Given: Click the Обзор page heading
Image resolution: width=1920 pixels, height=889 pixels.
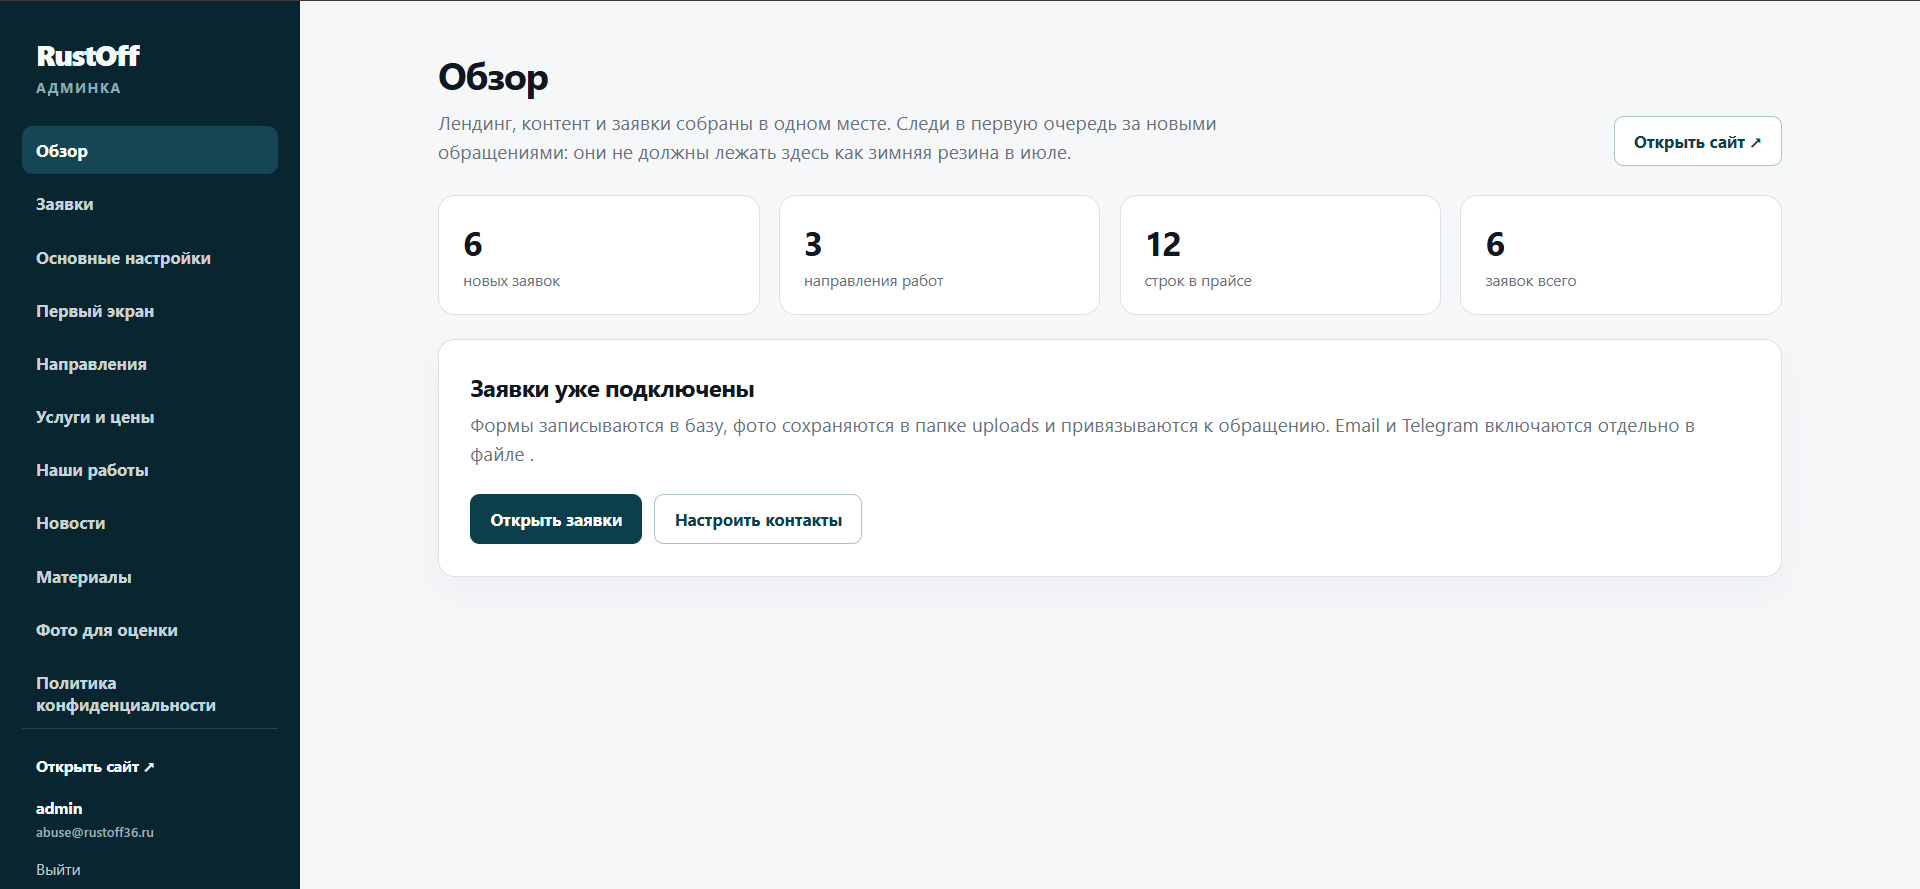Looking at the screenshot, I should point(493,77).
